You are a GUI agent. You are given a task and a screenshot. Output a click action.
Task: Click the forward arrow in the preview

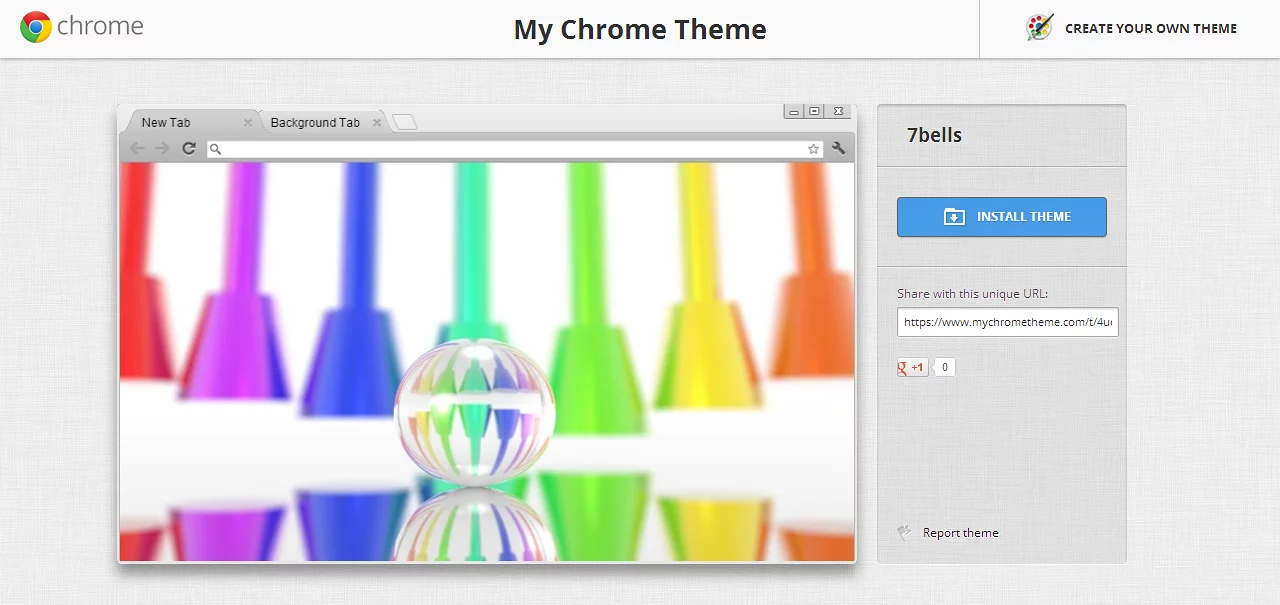tap(162, 149)
